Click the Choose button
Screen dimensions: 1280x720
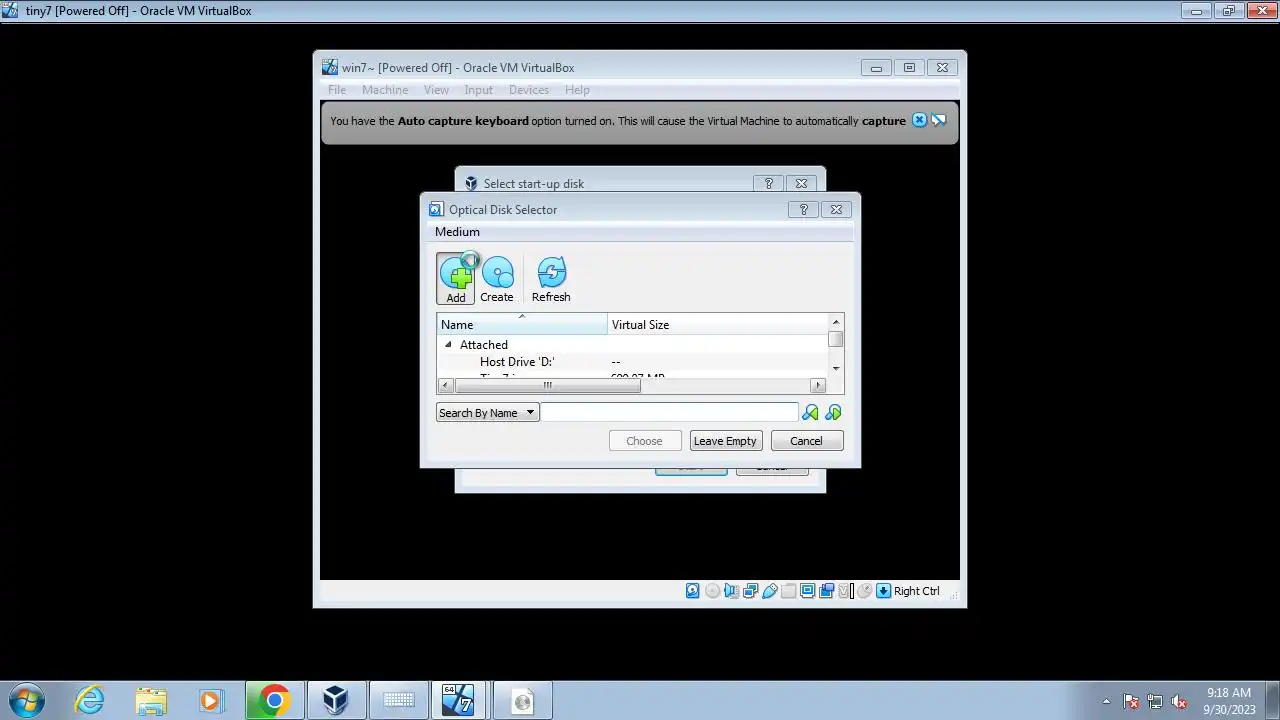(x=644, y=440)
